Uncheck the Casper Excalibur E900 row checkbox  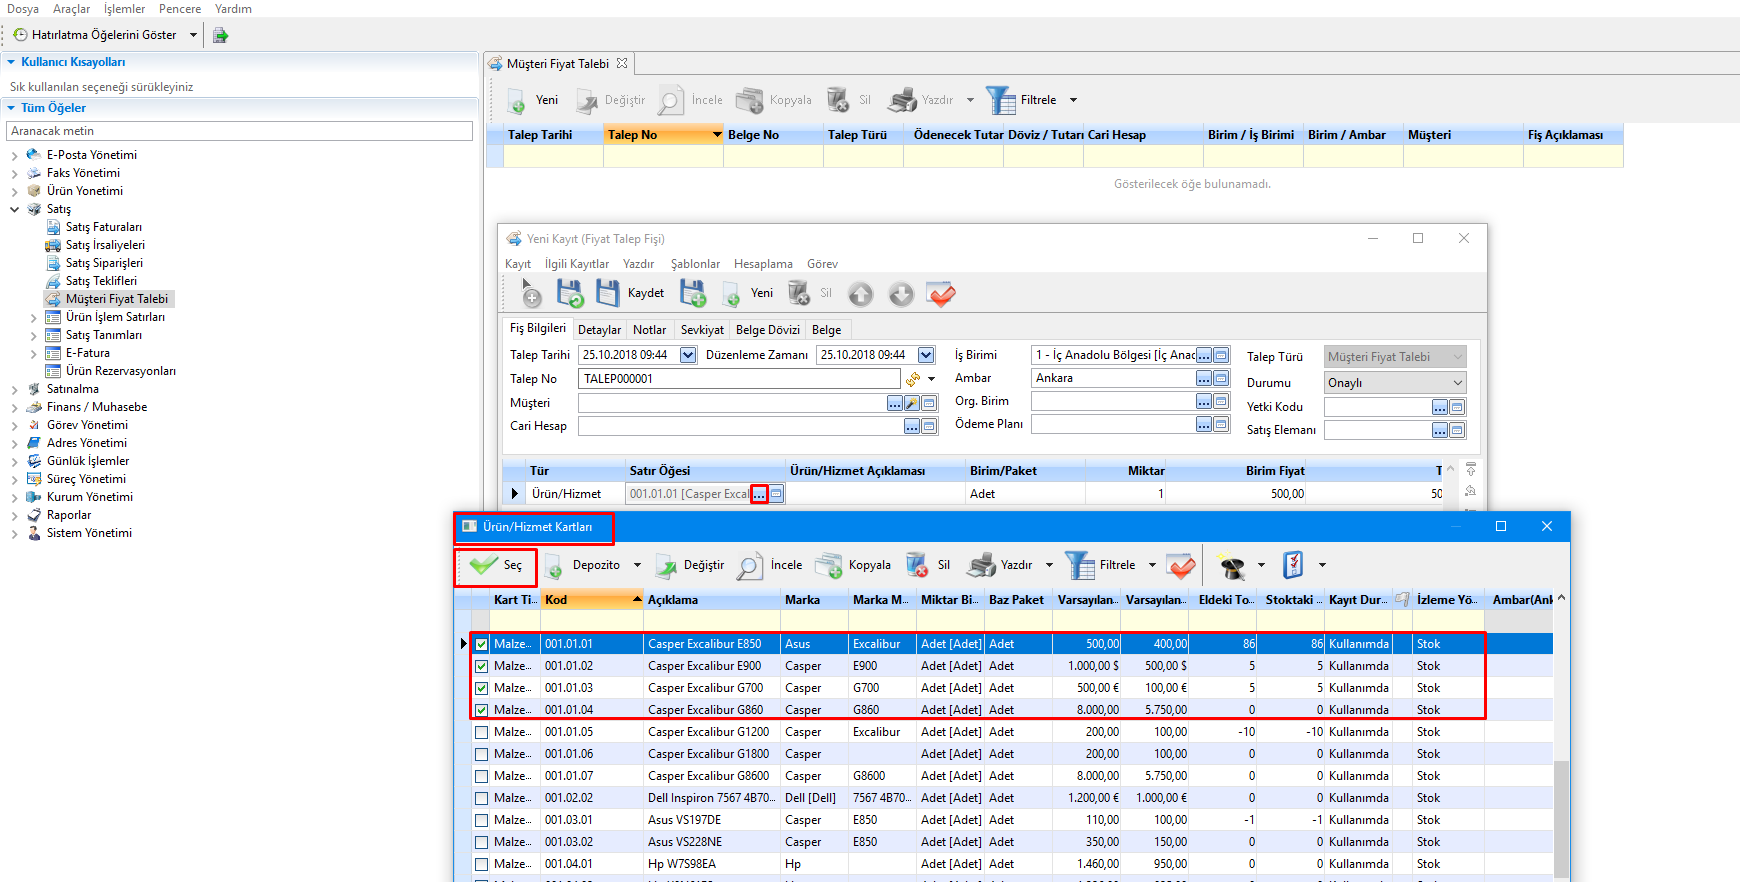[482, 666]
